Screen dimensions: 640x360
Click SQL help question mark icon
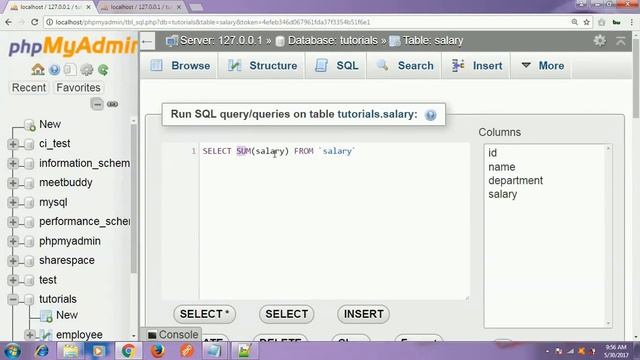pyautogui.click(x=430, y=115)
